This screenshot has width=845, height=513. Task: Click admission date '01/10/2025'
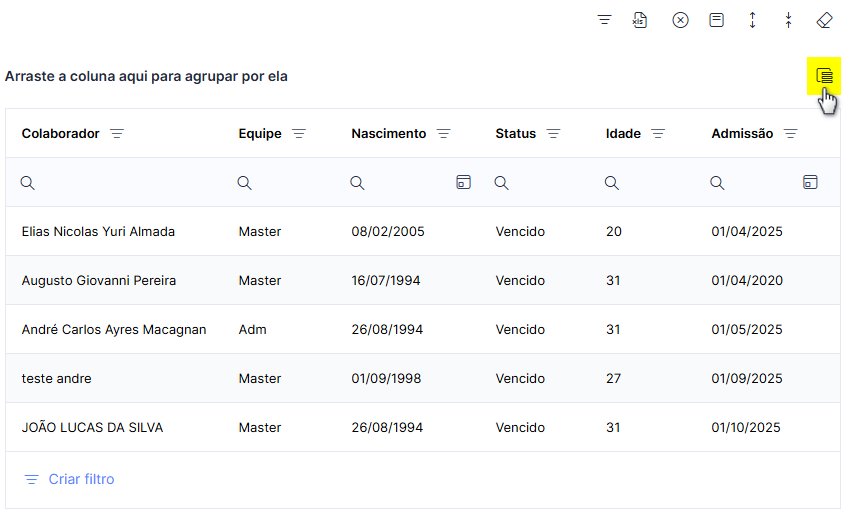coord(746,428)
